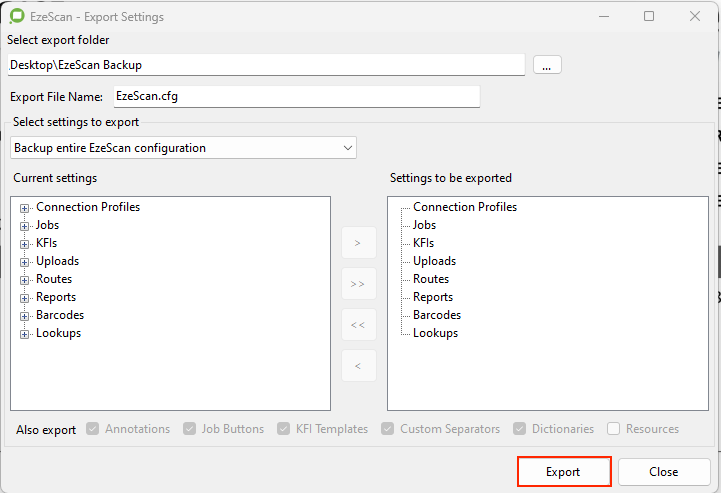The width and height of the screenshot is (721, 493).
Task: Expand the Barcodes node in Current settings
Action: pyautogui.click(x=25, y=316)
